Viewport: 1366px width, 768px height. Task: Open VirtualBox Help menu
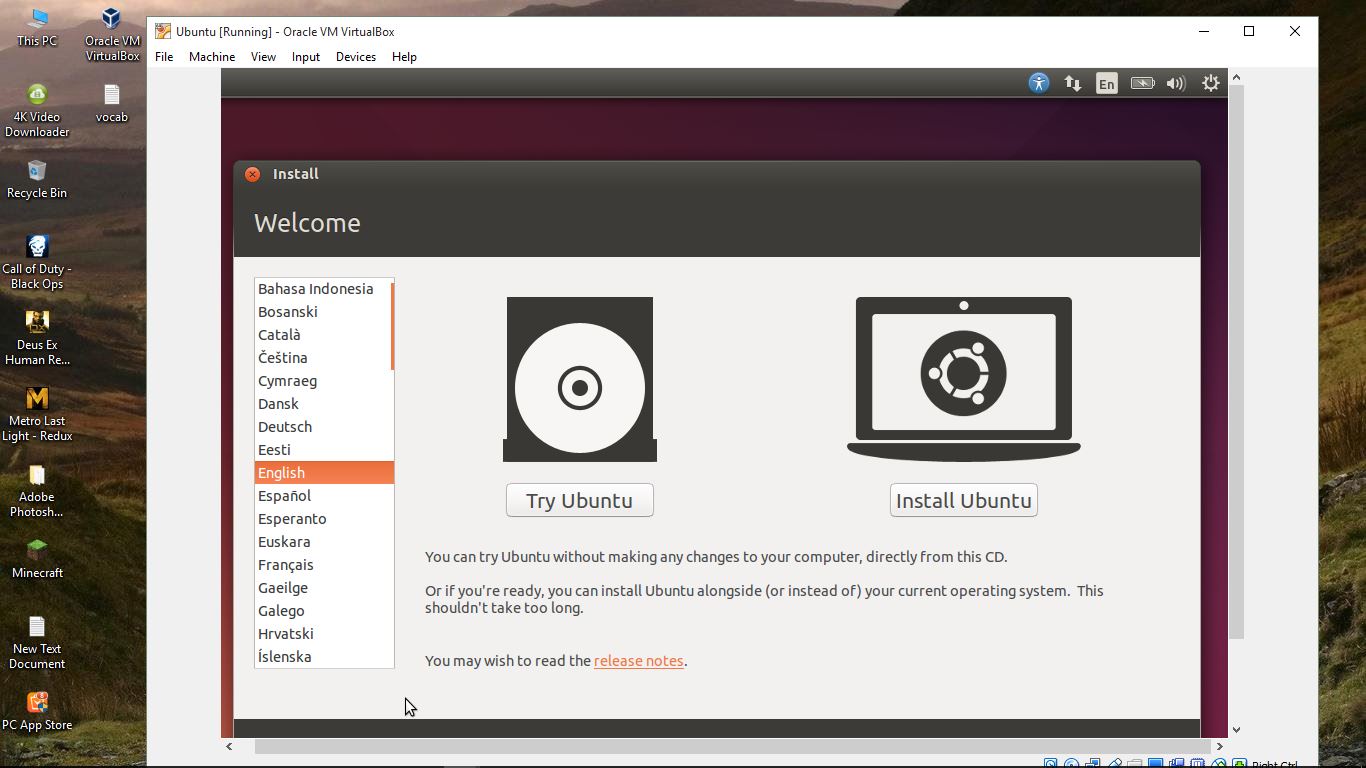(404, 57)
